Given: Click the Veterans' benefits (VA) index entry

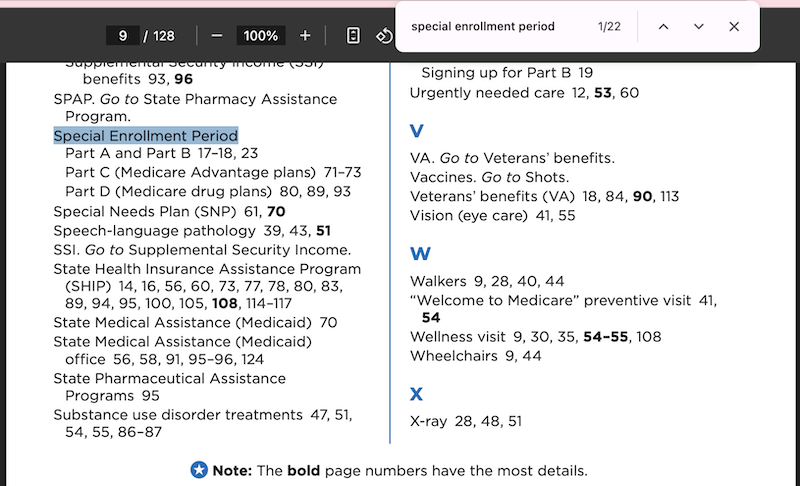Looking at the screenshot, I should 492,196.
